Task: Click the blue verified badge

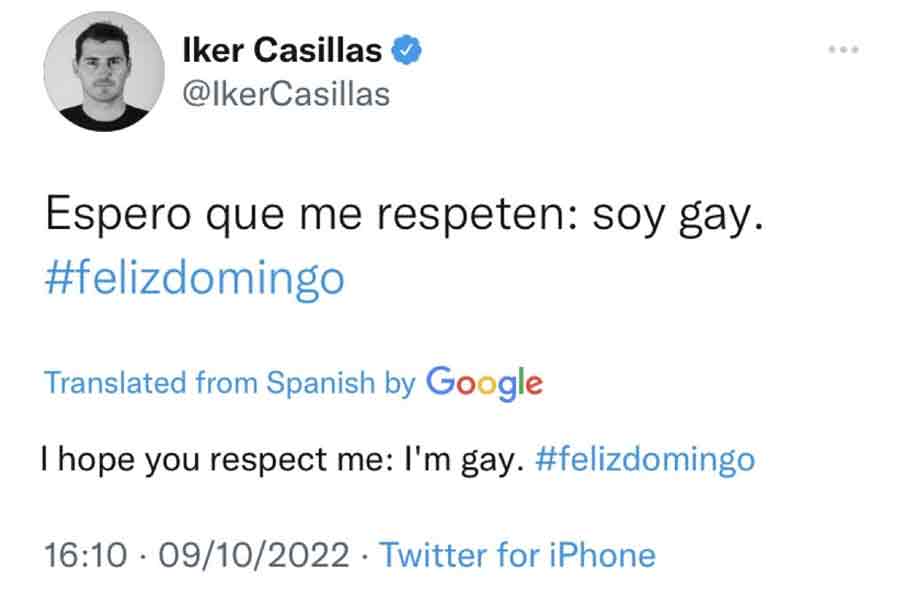Action: (x=407, y=49)
